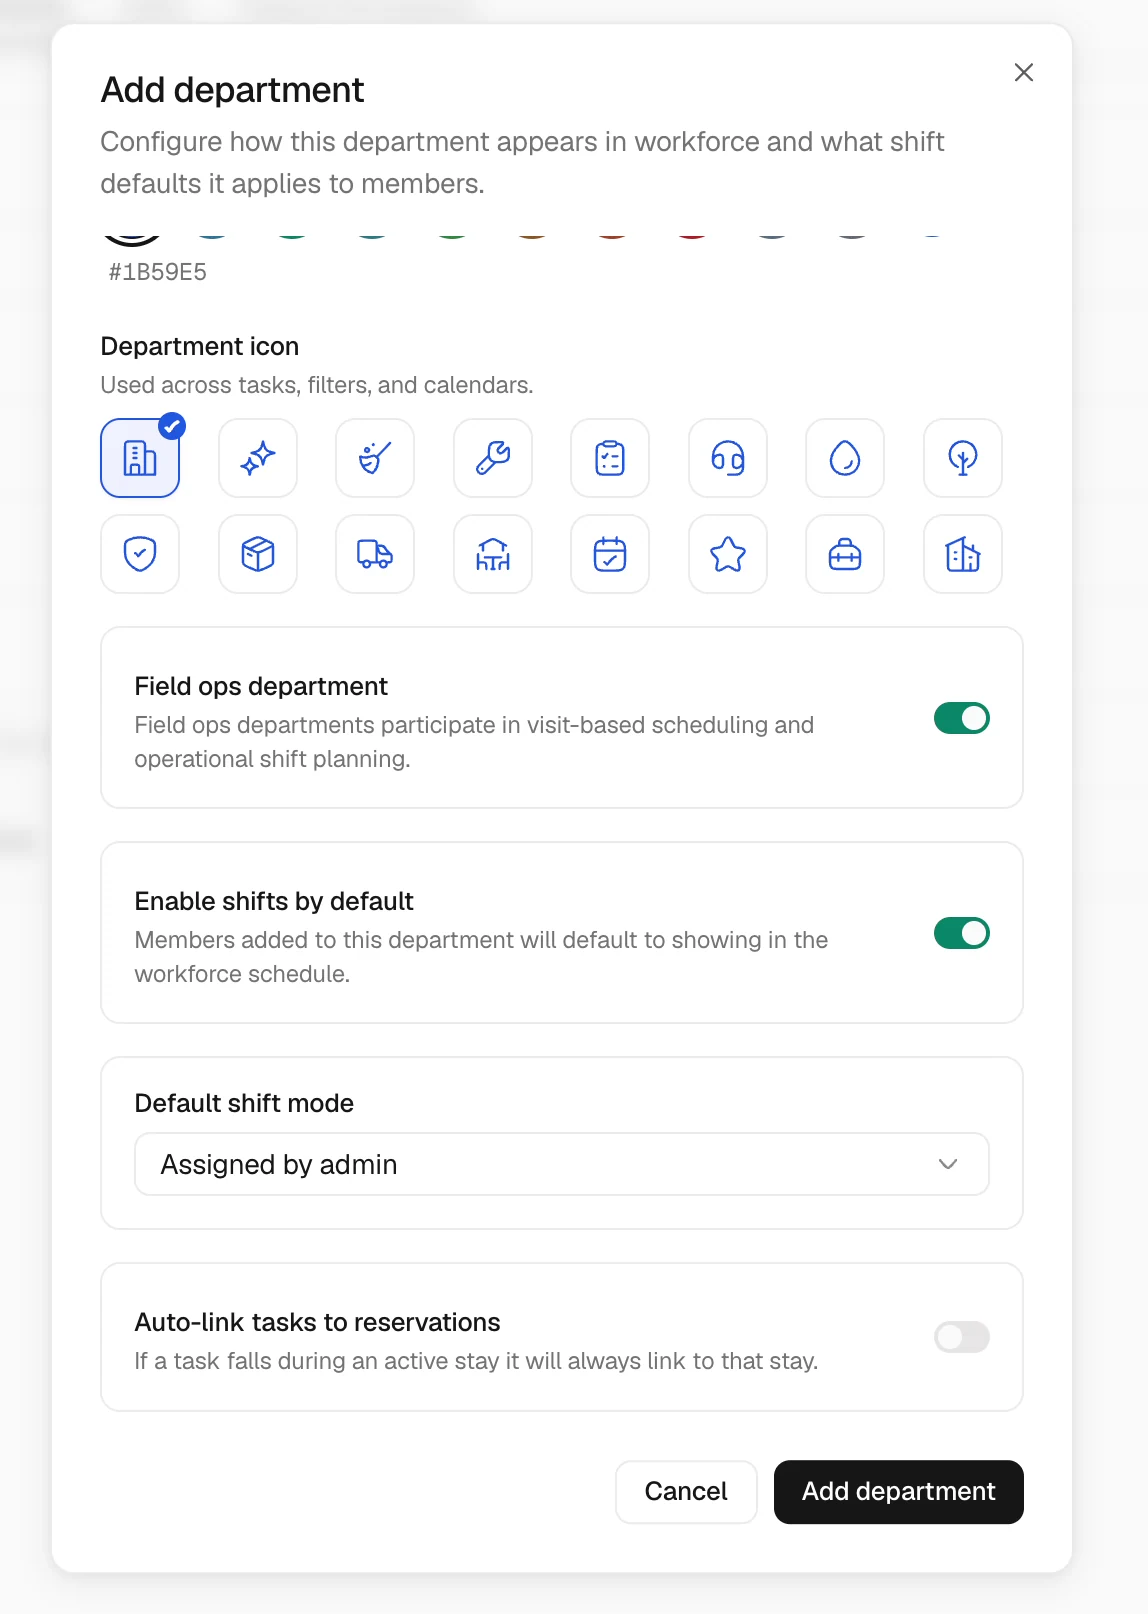
Task: Pick the headset support icon
Action: click(728, 458)
